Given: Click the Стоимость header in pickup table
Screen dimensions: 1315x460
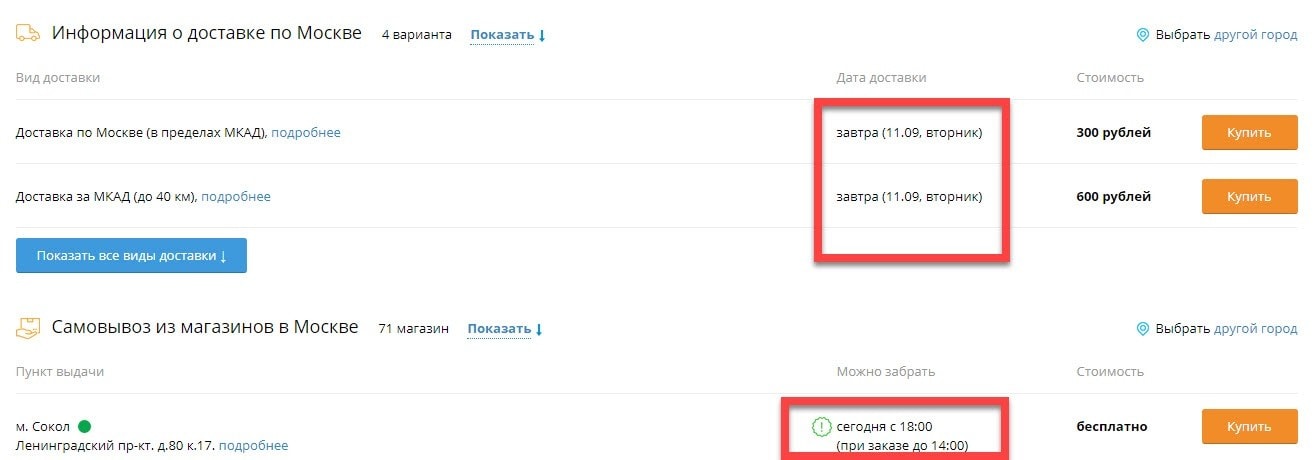Looking at the screenshot, I should click(x=1110, y=372).
